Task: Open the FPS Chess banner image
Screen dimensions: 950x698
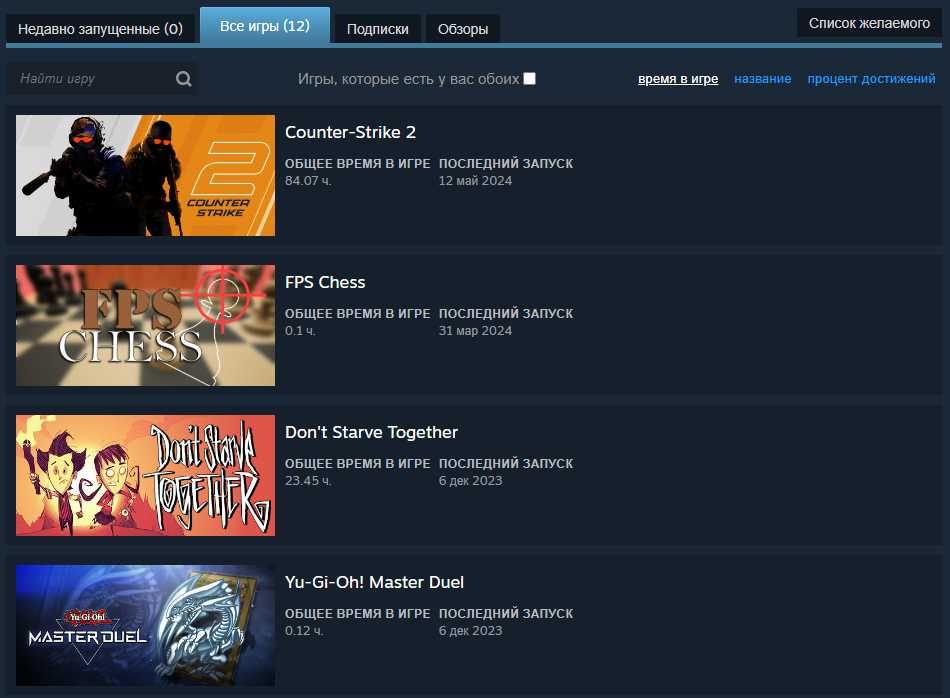Action: tap(145, 325)
